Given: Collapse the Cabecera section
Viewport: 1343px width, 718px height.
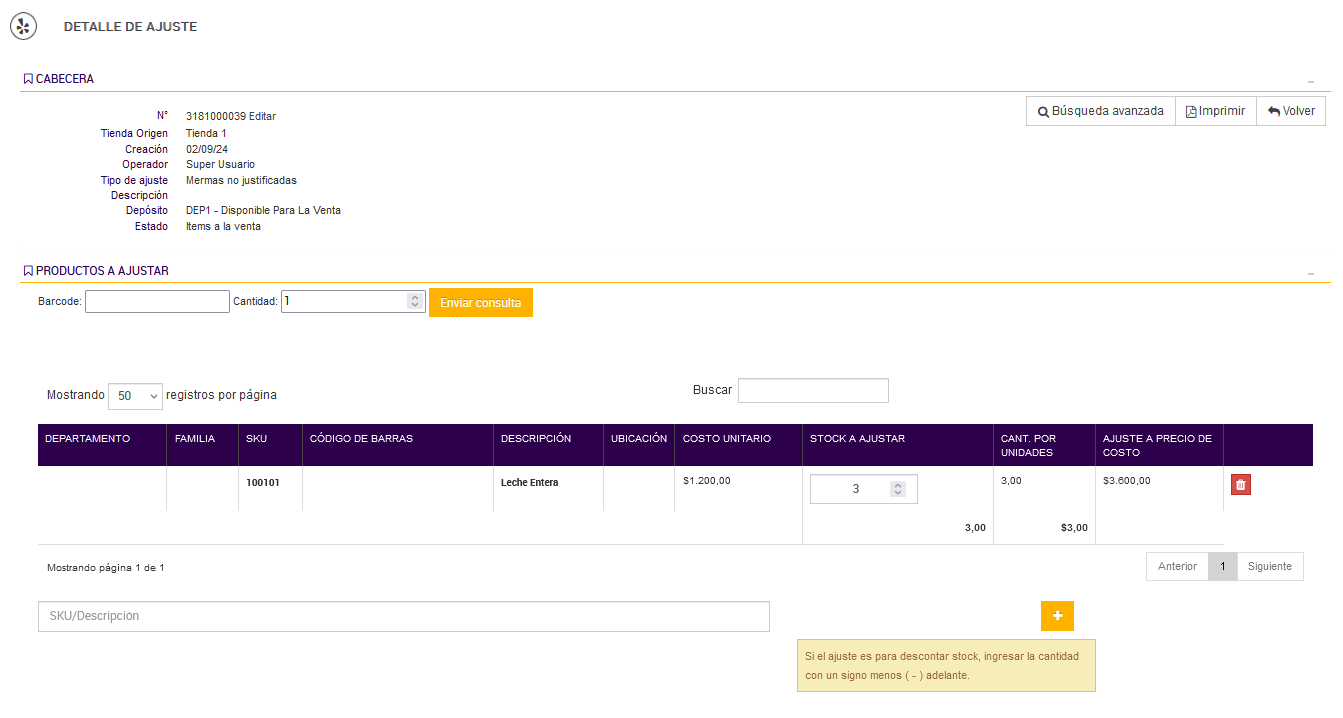Looking at the screenshot, I should click(1310, 81).
